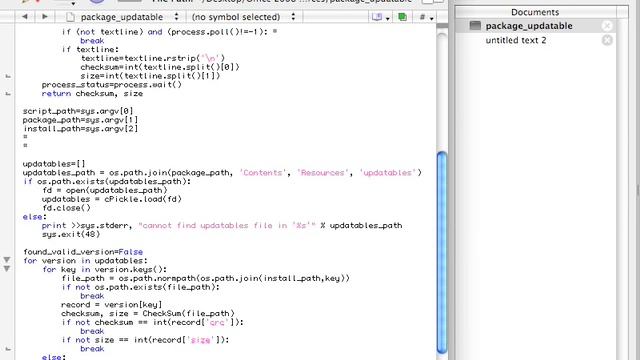Click the 'found_valid_version=False' line
The height and width of the screenshot is (360, 640).
[83, 252]
